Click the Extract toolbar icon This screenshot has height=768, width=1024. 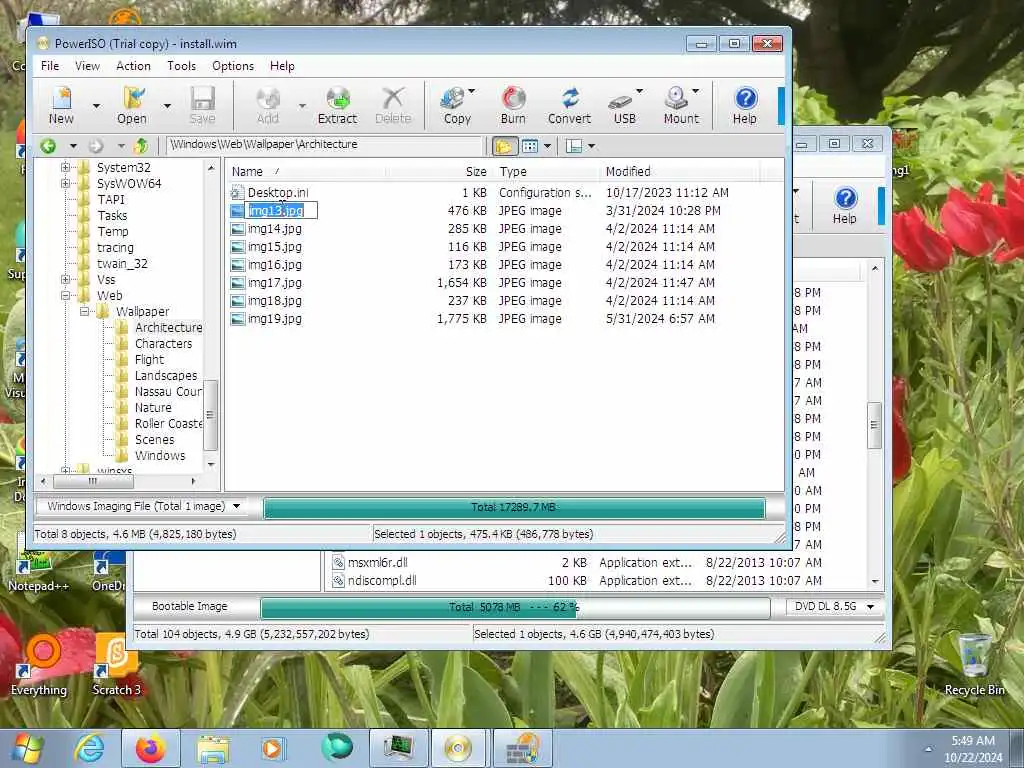(x=337, y=105)
